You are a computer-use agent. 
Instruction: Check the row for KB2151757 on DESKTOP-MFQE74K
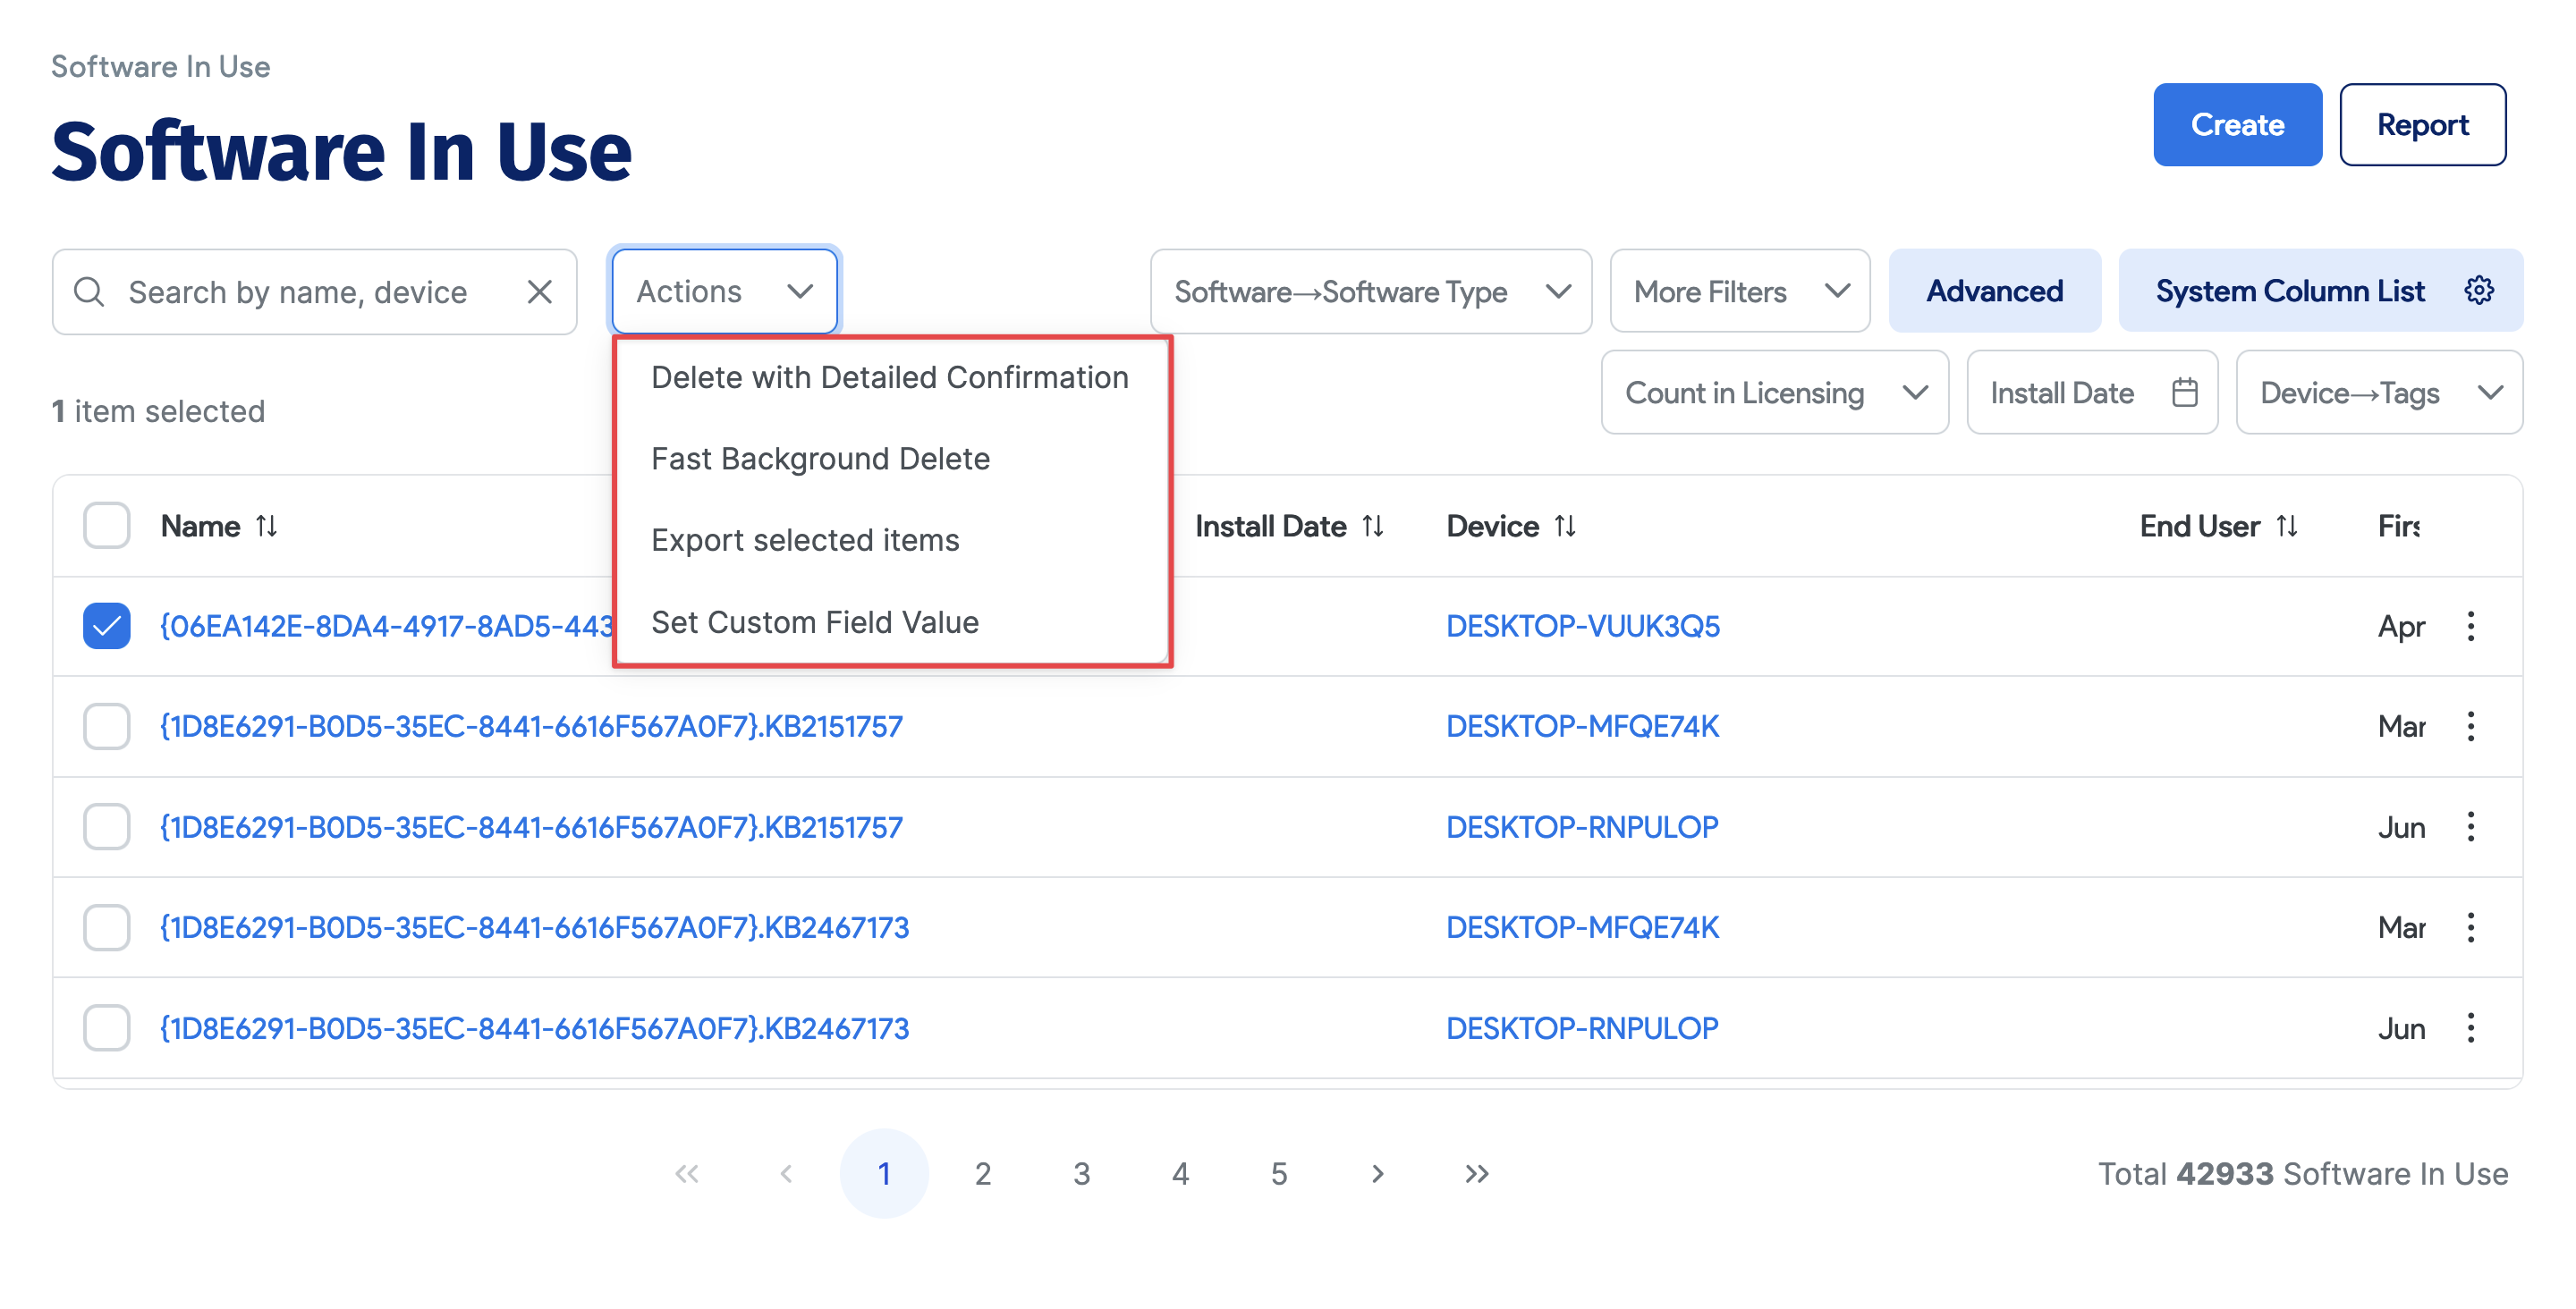pos(106,727)
